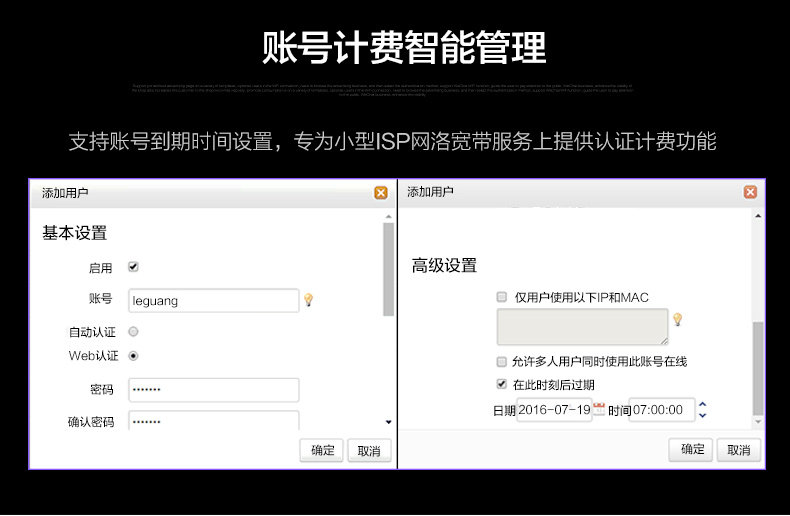Click the account field containing leguang
This screenshot has width=790, height=516.
[x=214, y=301]
